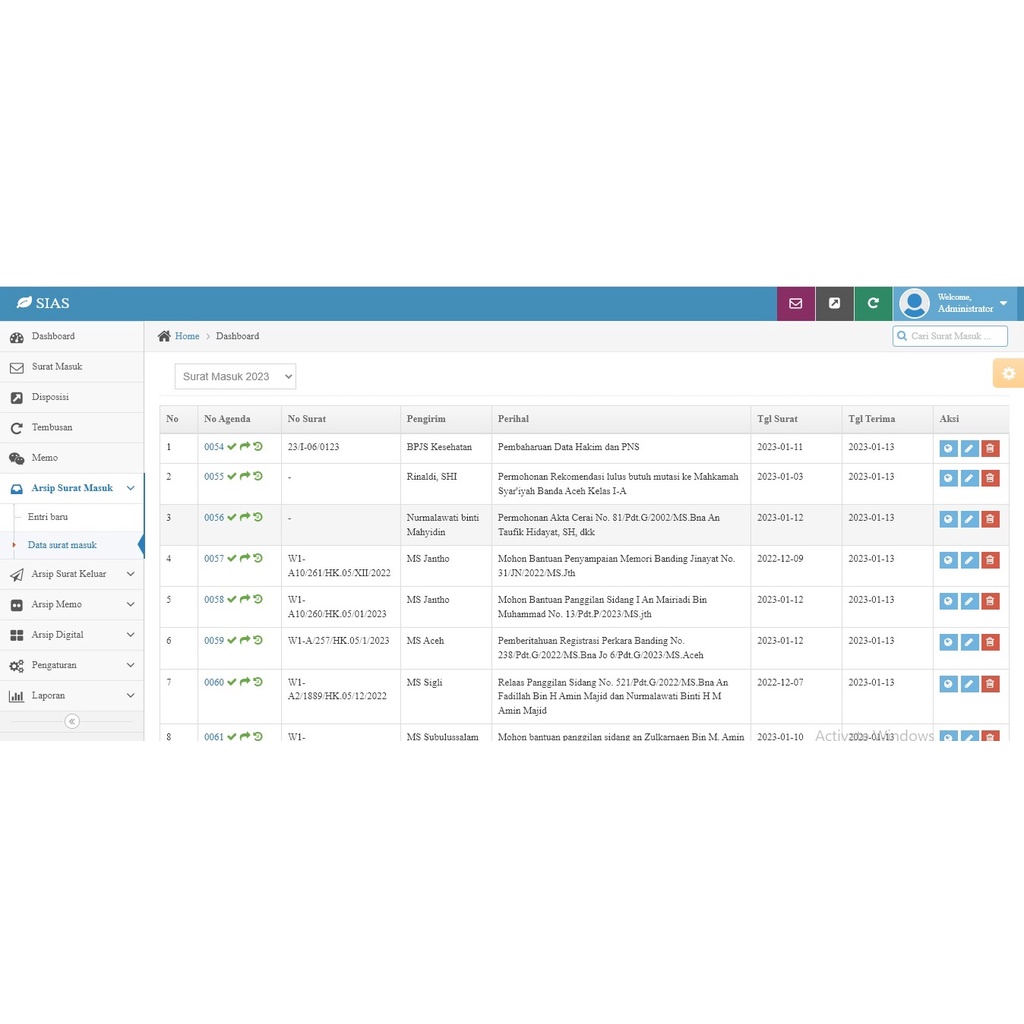Click the Home breadcrumb link

(x=187, y=336)
